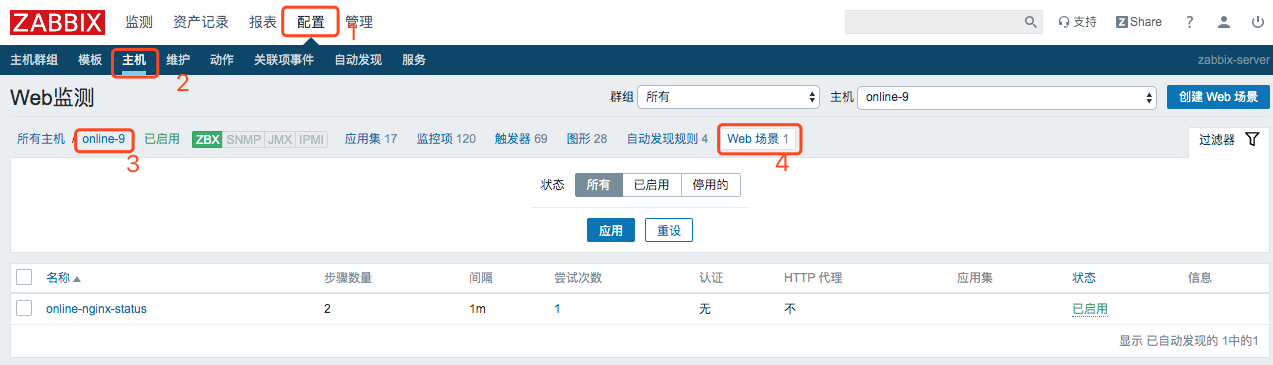
Task: Click the 1m interval cell
Action: click(x=477, y=309)
